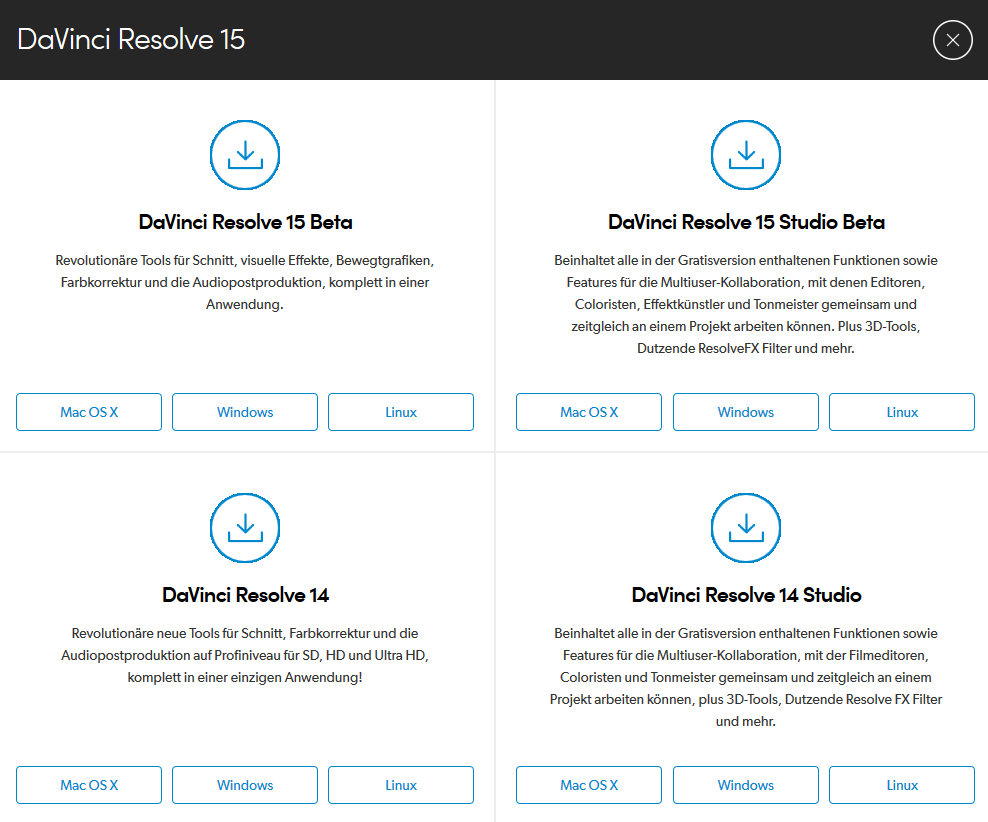This screenshot has height=822, width=988.
Task: Download Resolve 14 for Linux
Action: coord(401,785)
